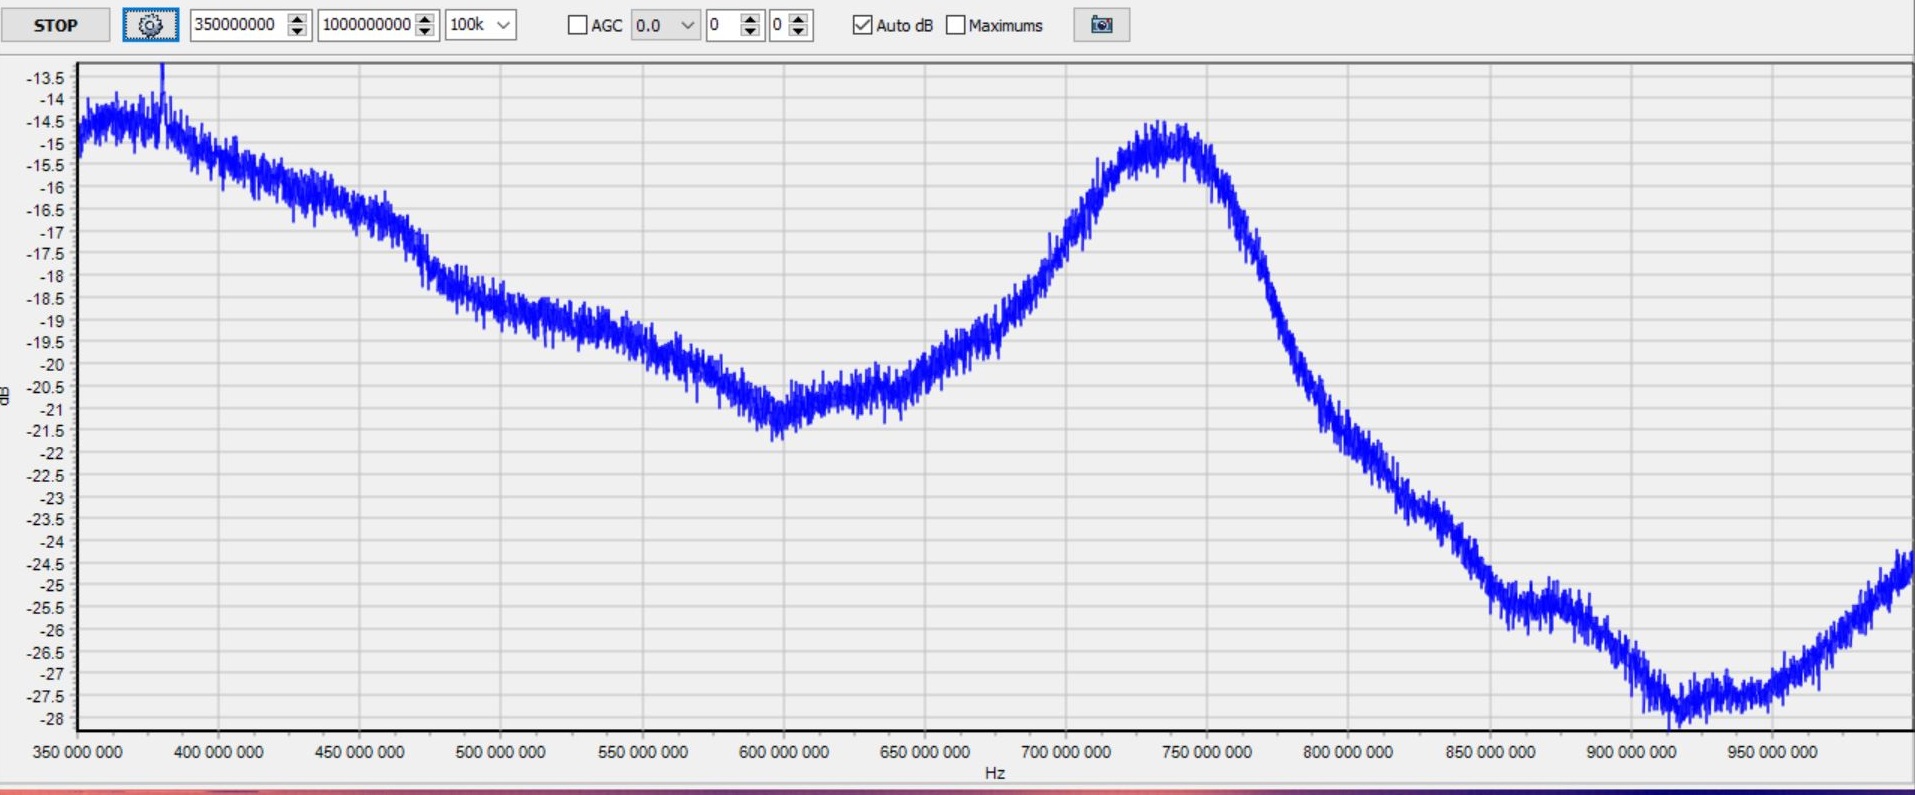The height and width of the screenshot is (795, 1915).
Task: Click the 850 000 000 frequency axis label
Action: [x=1490, y=752]
